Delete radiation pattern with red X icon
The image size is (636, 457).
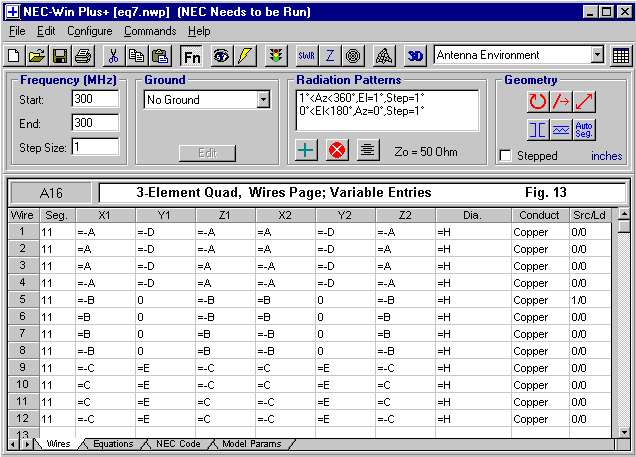[337, 150]
